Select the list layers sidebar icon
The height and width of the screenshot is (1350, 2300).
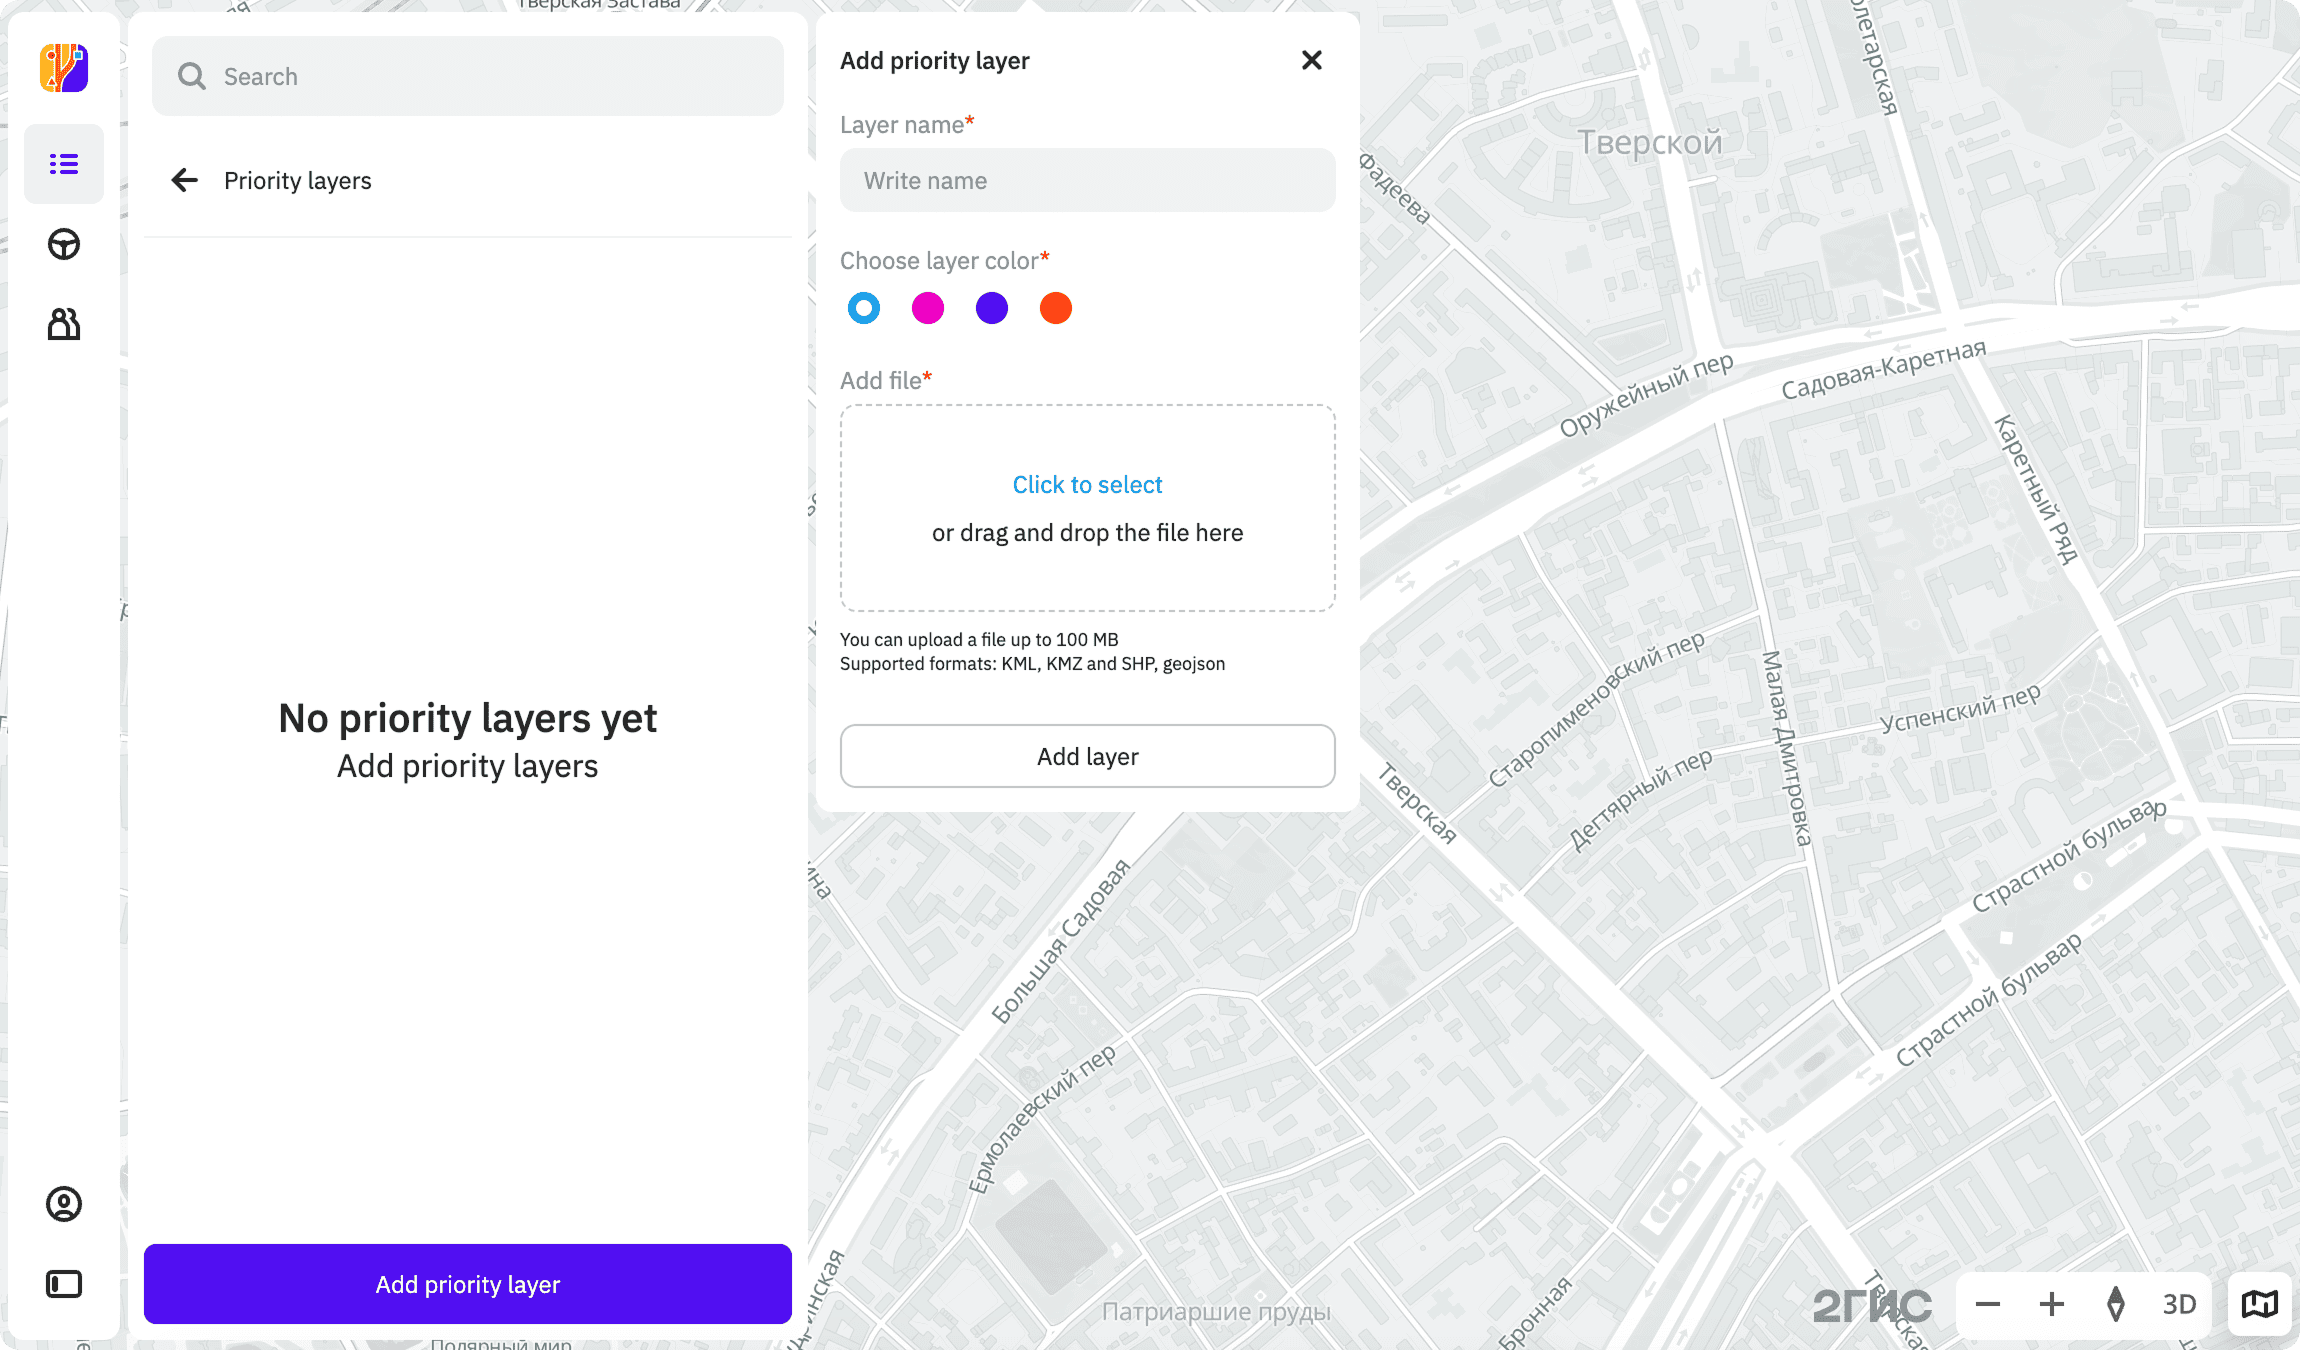(64, 164)
